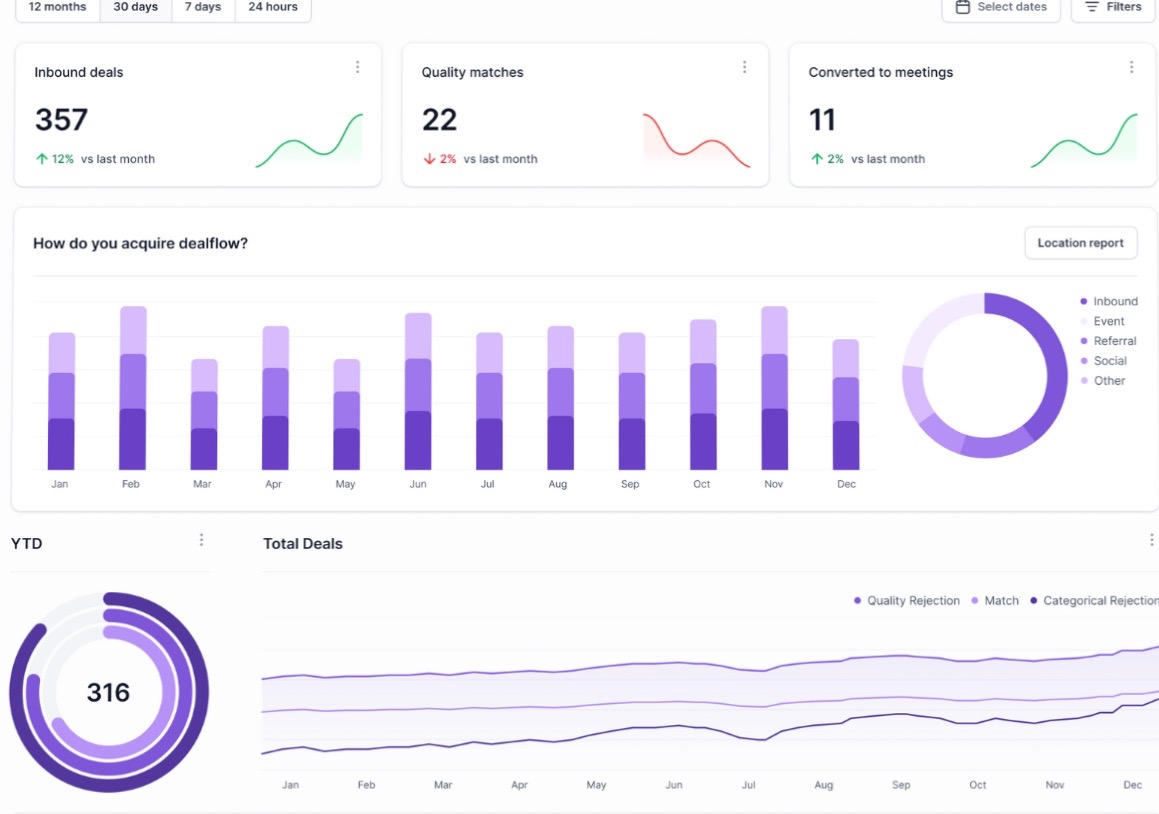This screenshot has height=814, width=1159.
Task: Toggle the Quality Rejection series visibility
Action: point(910,600)
